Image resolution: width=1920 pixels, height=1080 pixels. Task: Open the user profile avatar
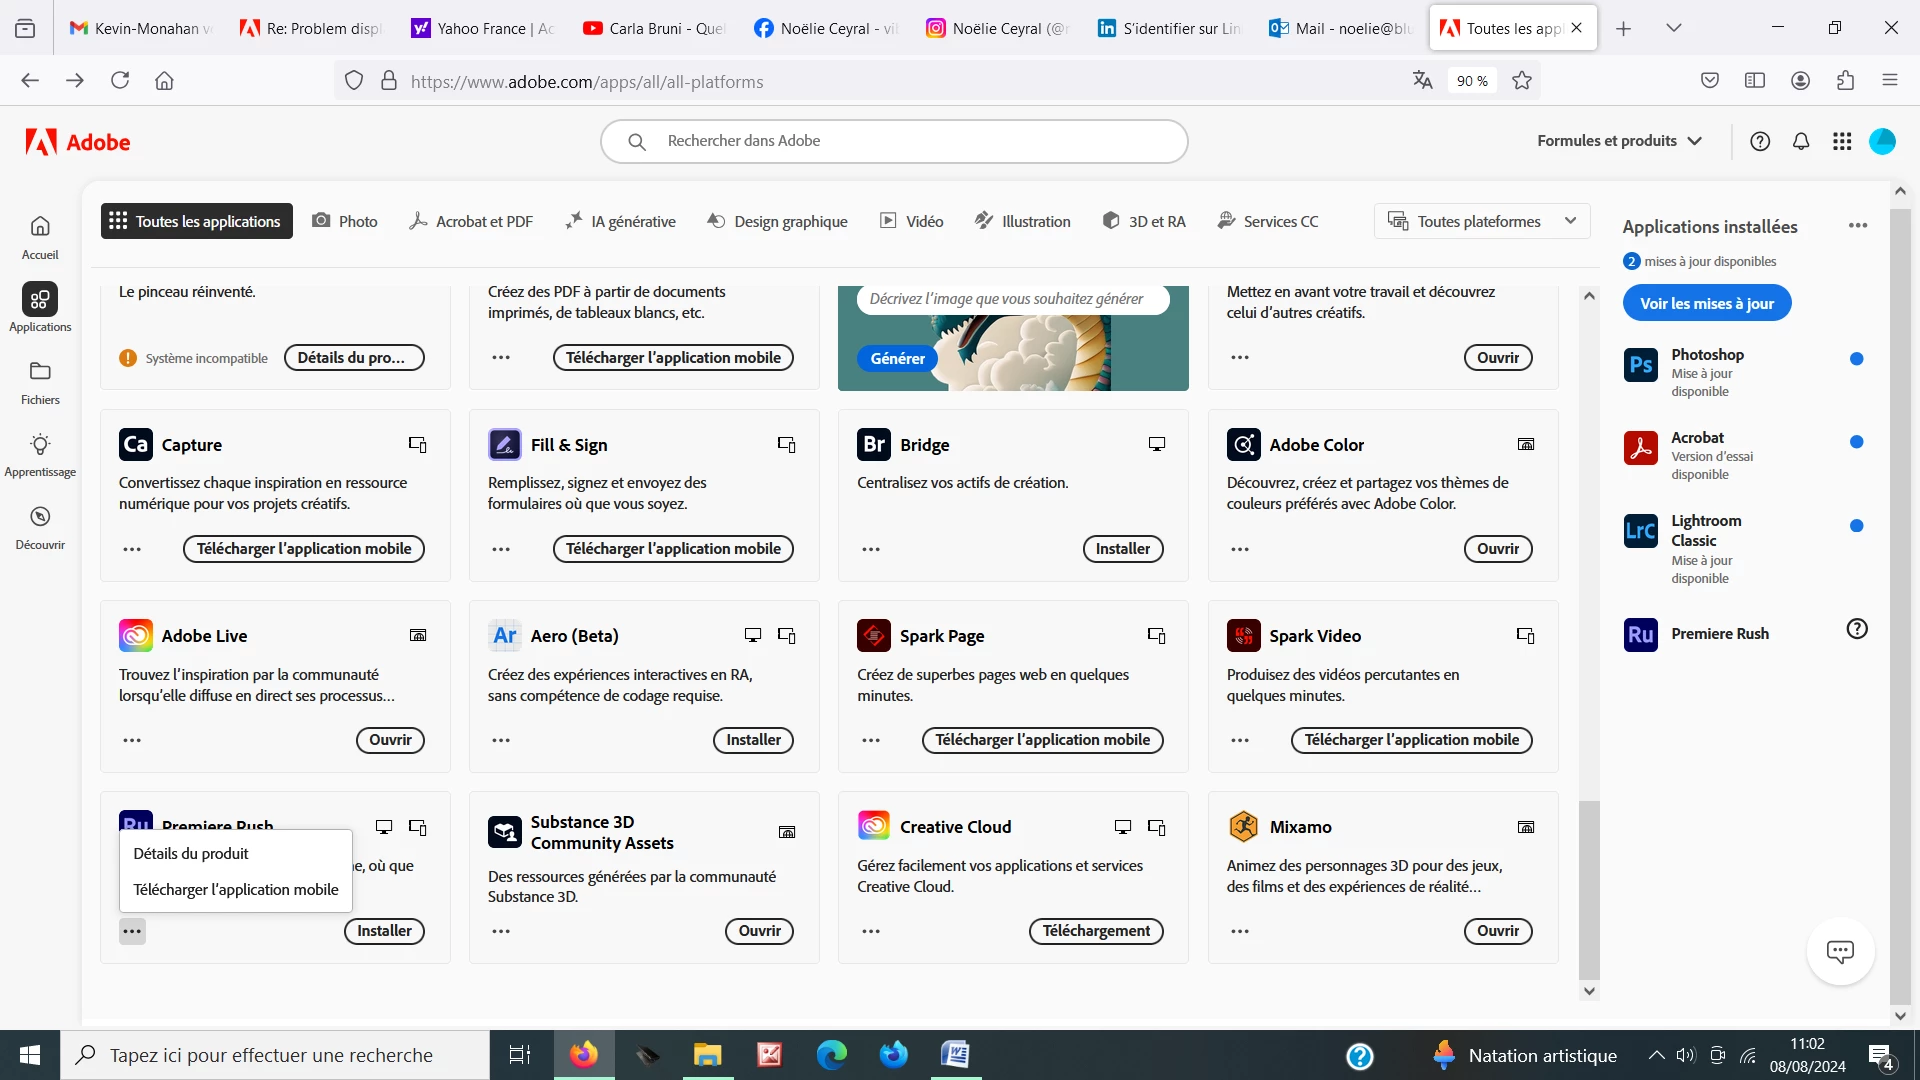[1882, 142]
